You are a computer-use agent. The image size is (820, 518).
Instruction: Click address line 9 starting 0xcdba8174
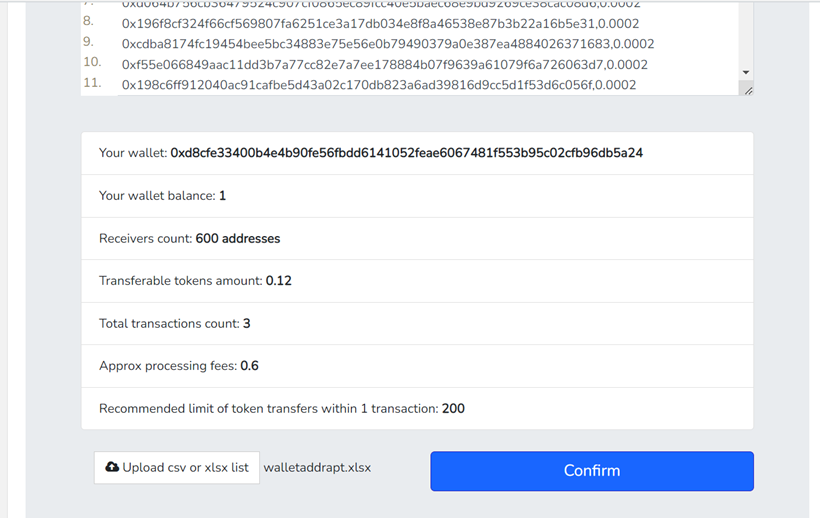tap(388, 44)
